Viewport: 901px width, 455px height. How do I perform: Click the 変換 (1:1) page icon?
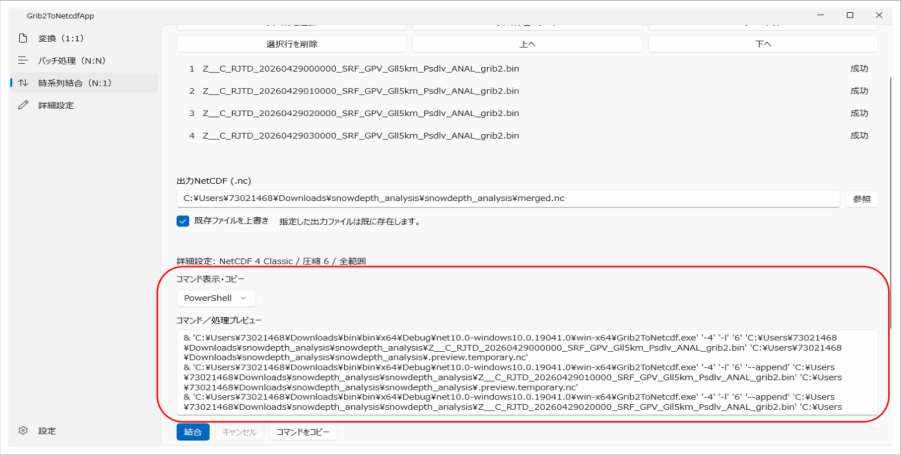23,38
